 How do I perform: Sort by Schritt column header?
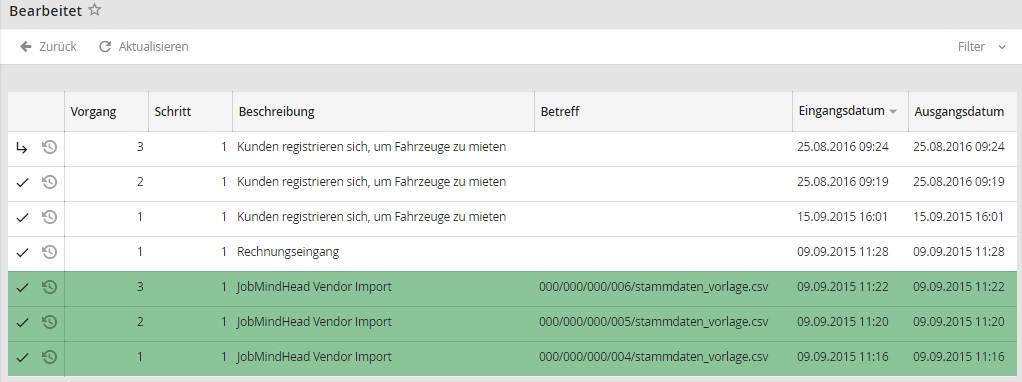(173, 111)
